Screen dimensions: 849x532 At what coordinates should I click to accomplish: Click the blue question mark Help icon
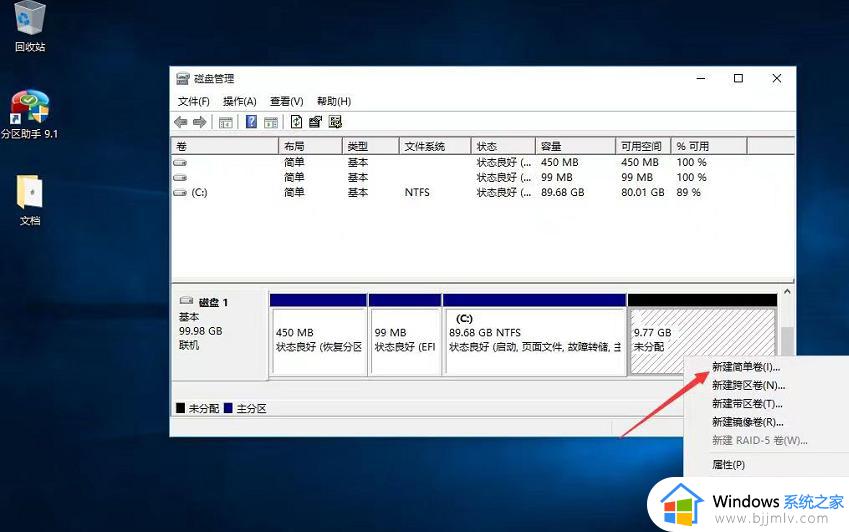click(x=251, y=122)
